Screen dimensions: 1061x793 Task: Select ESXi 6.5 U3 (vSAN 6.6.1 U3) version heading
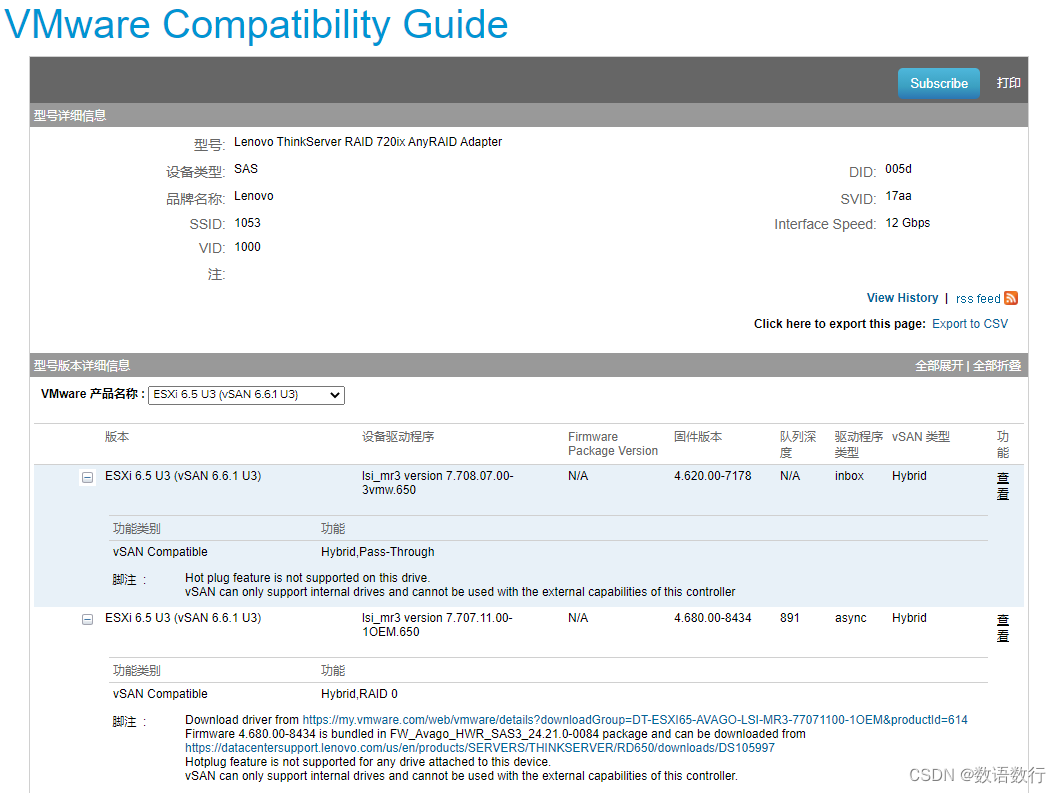(184, 475)
